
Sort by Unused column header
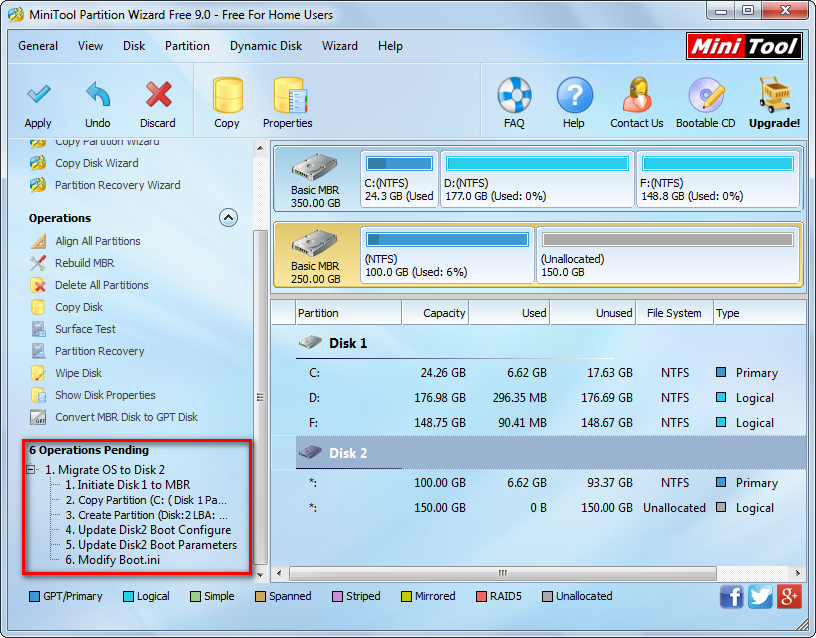[x=593, y=313]
